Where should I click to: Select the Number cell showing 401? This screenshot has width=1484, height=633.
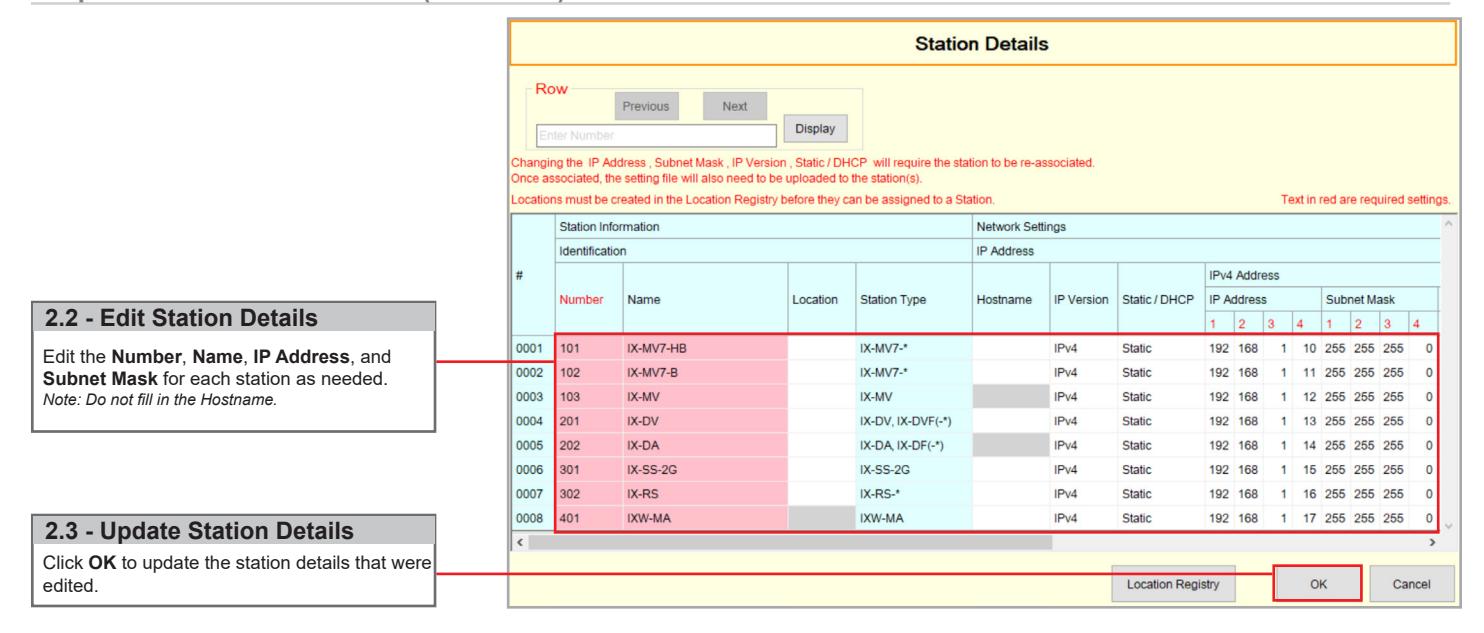pos(588,518)
